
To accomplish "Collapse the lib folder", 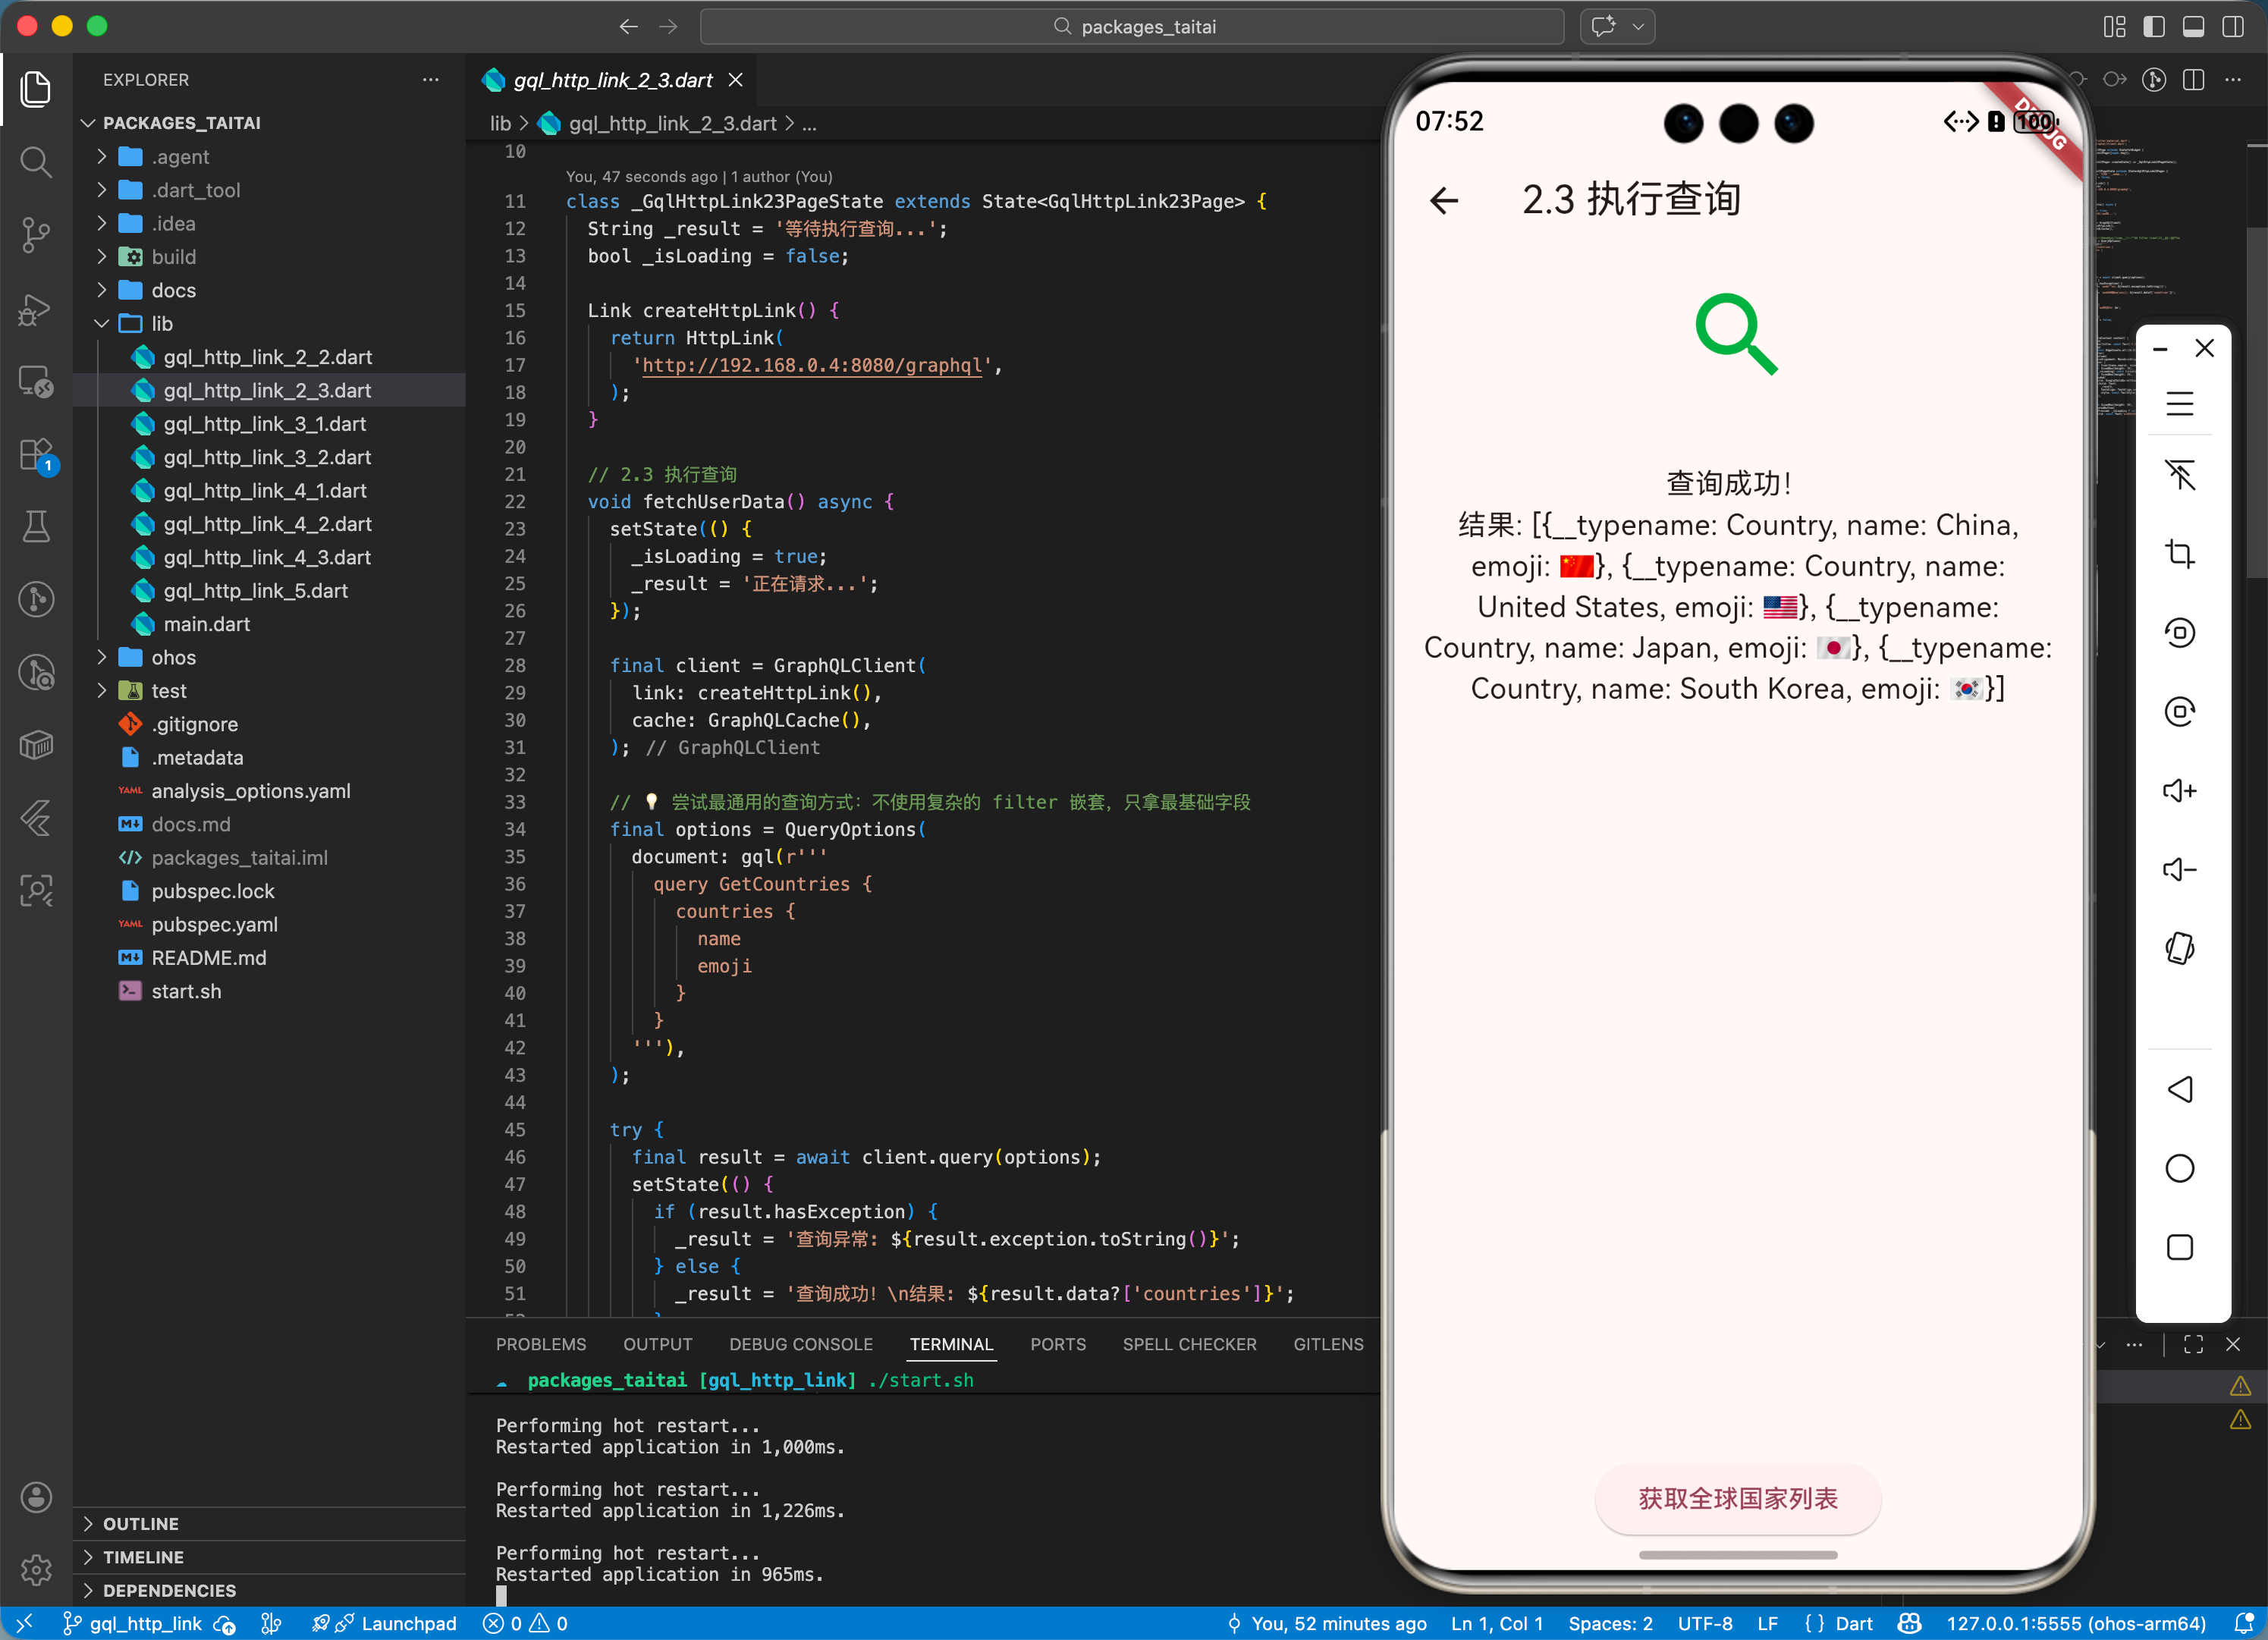I will 161,323.
